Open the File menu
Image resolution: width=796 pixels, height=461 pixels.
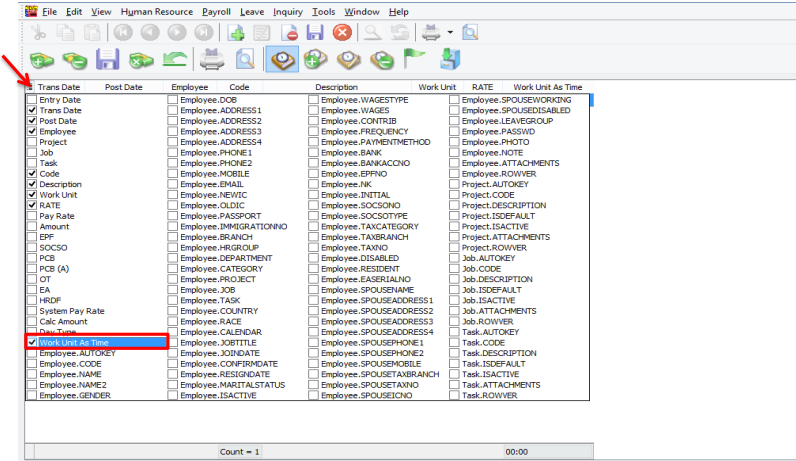point(49,11)
